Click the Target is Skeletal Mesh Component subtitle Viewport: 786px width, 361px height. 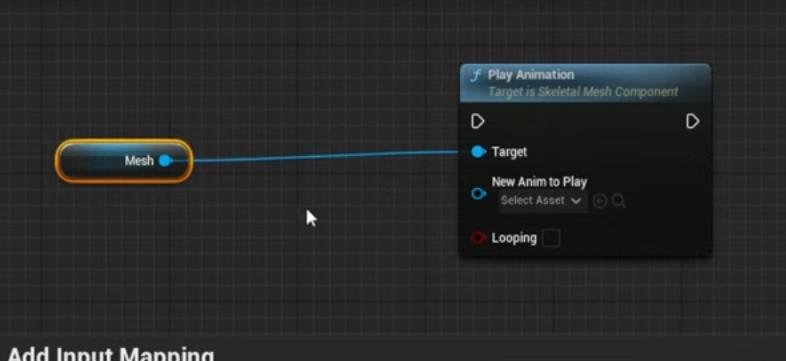click(x=583, y=92)
